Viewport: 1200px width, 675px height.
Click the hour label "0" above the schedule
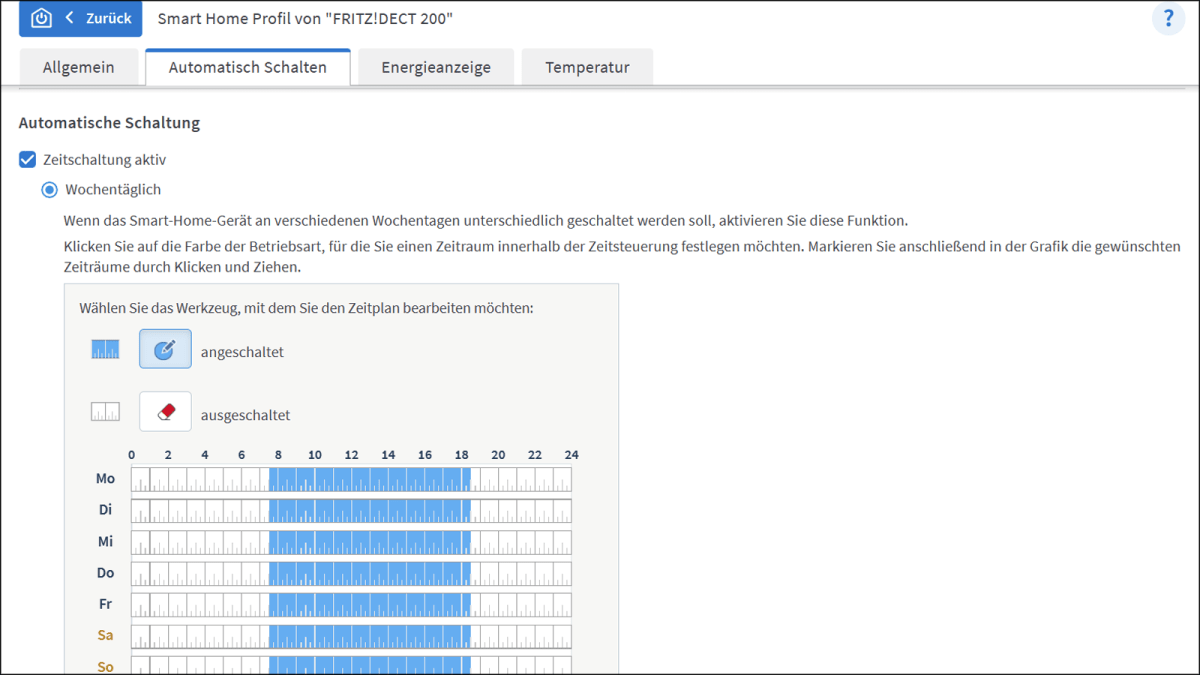point(131,455)
